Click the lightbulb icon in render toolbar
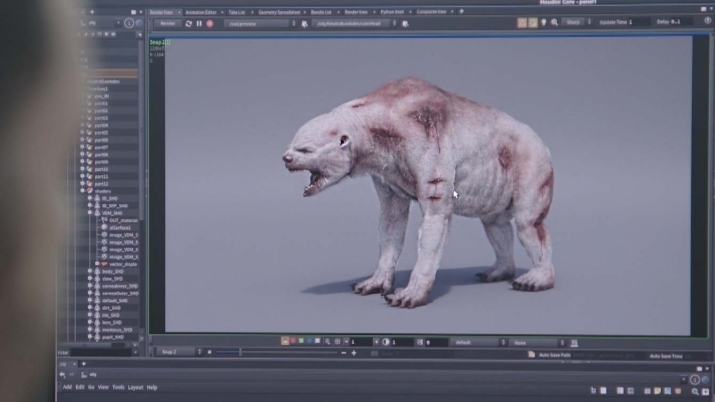715x402 pixels. (x=543, y=22)
